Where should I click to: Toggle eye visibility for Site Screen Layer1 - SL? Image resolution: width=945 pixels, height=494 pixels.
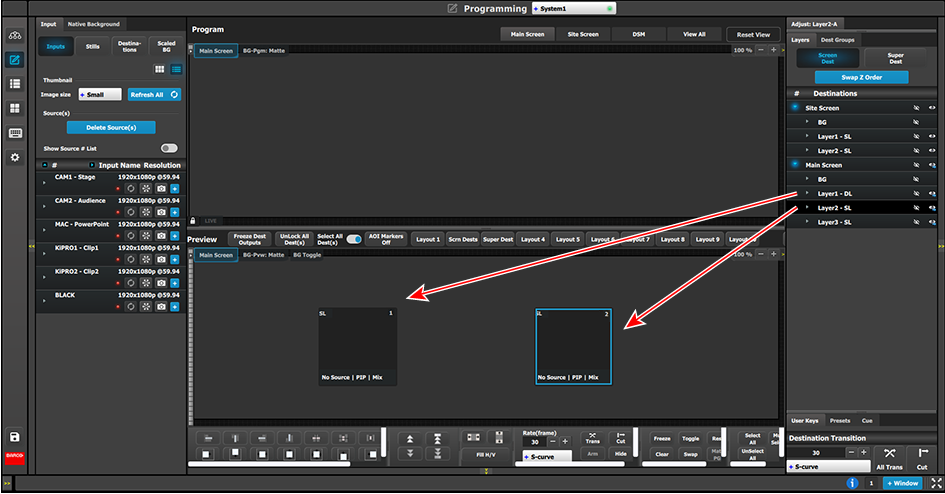click(932, 136)
